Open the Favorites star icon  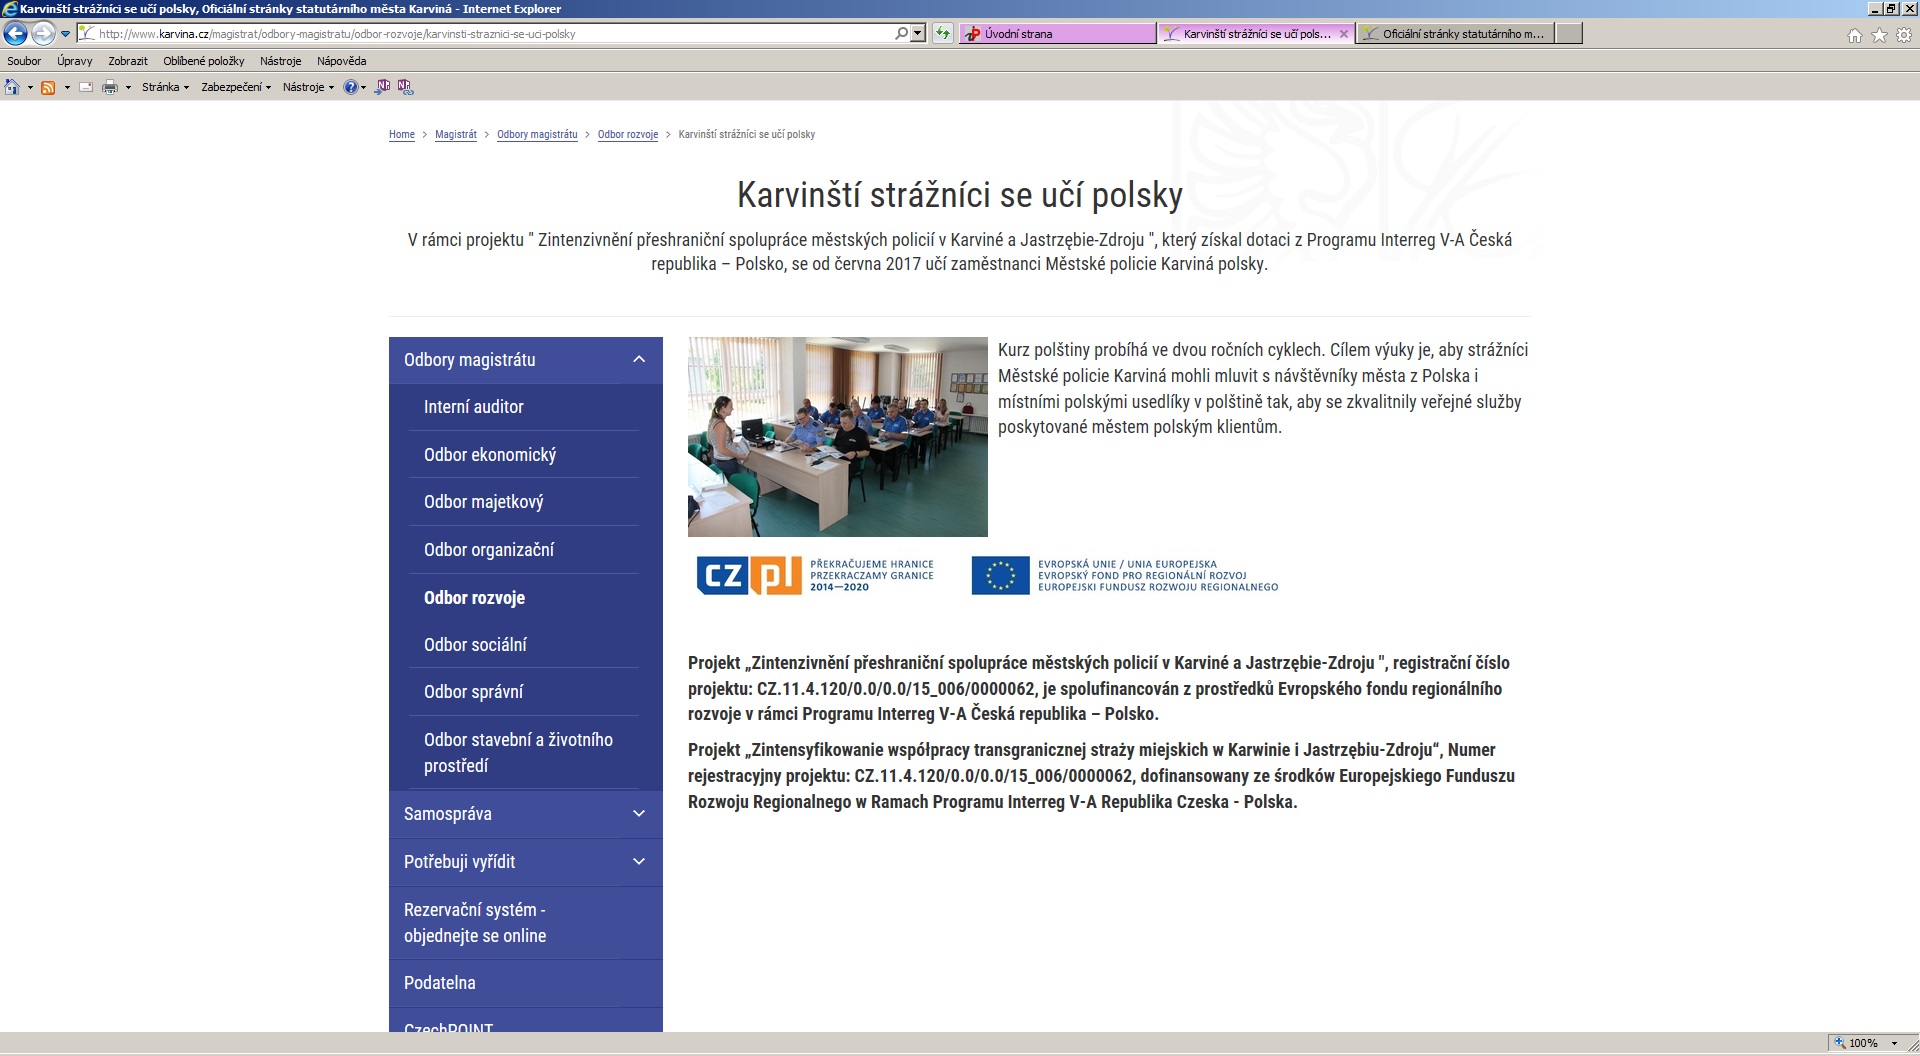(1879, 35)
